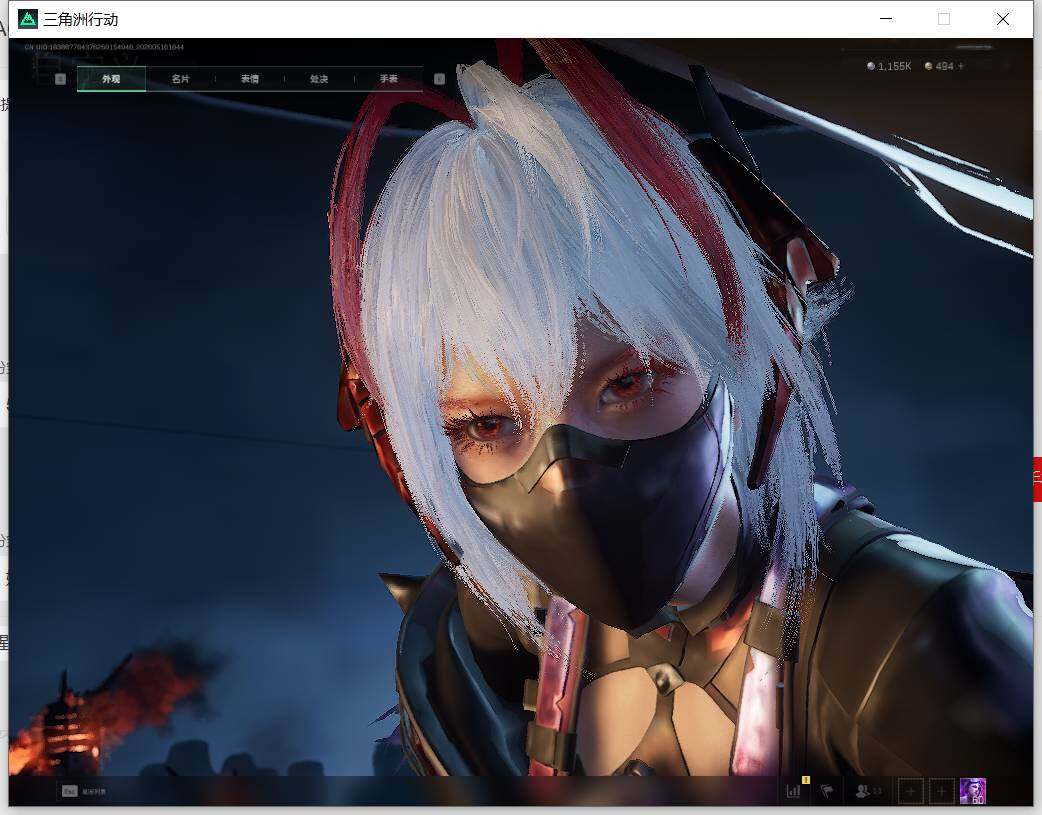Screen dimensions: 1042x815
Task: Open the friends list icon showing 11
Action: (869, 790)
